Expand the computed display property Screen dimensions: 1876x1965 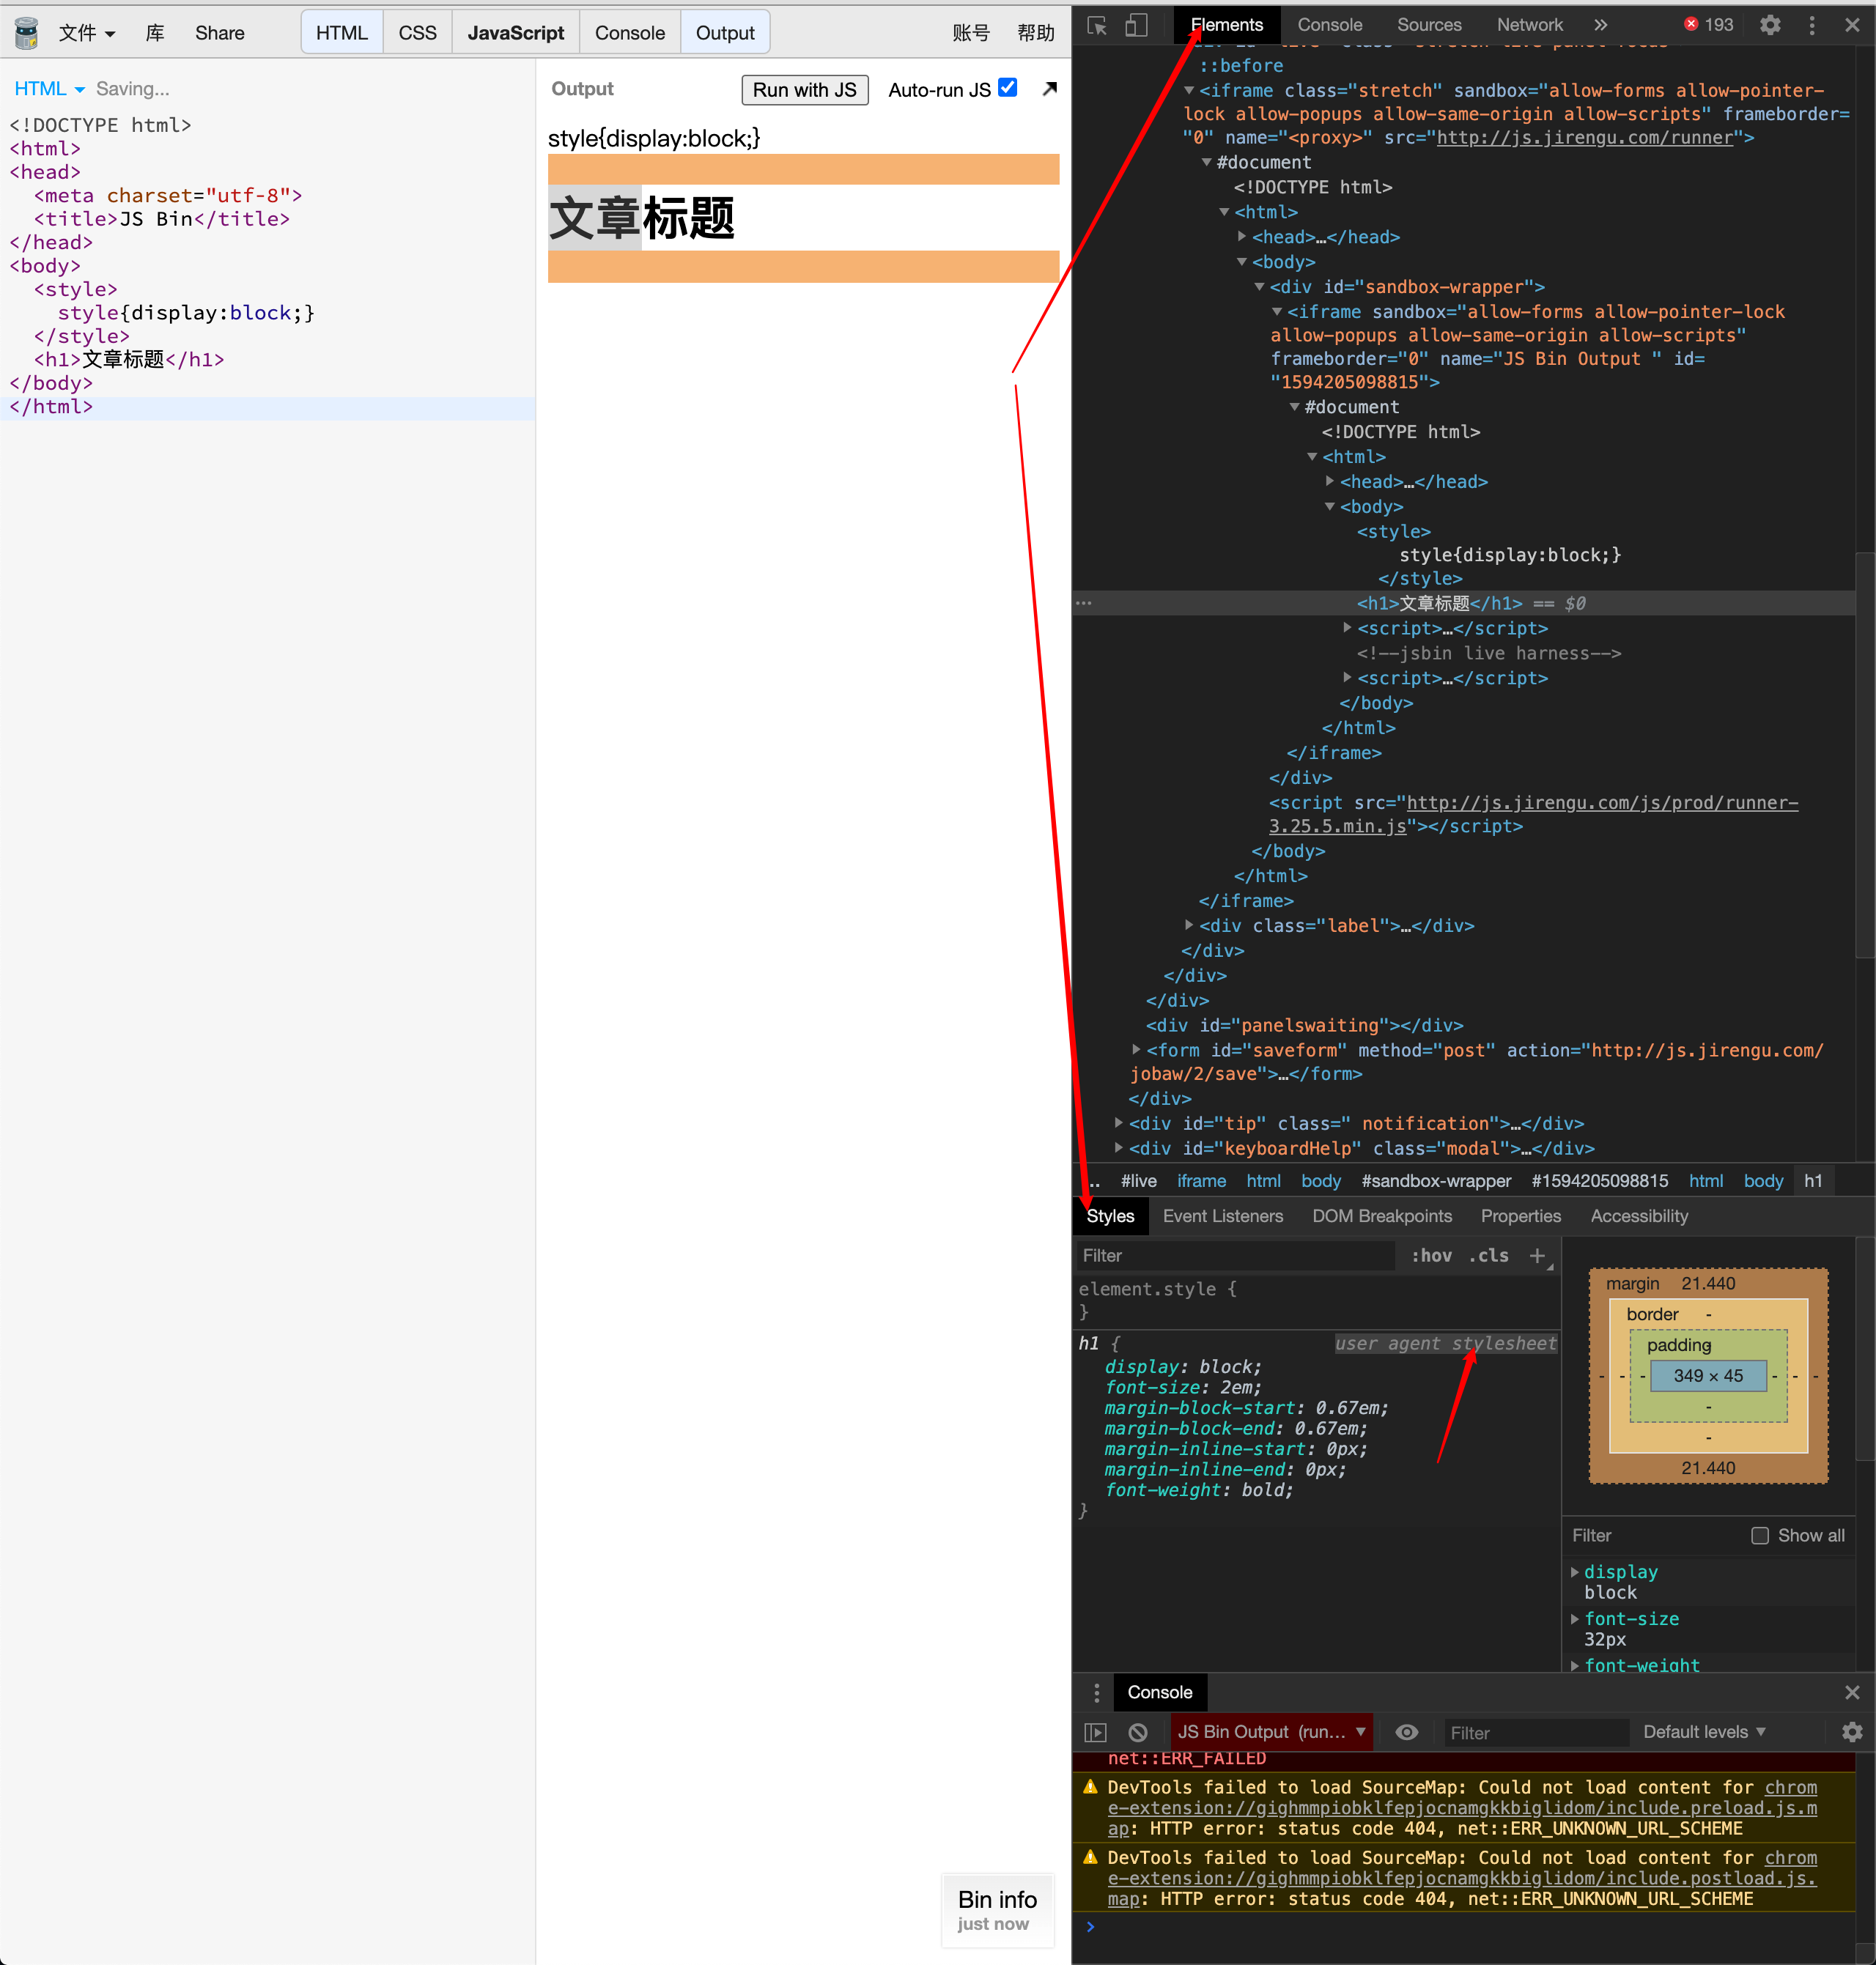(x=1575, y=1572)
